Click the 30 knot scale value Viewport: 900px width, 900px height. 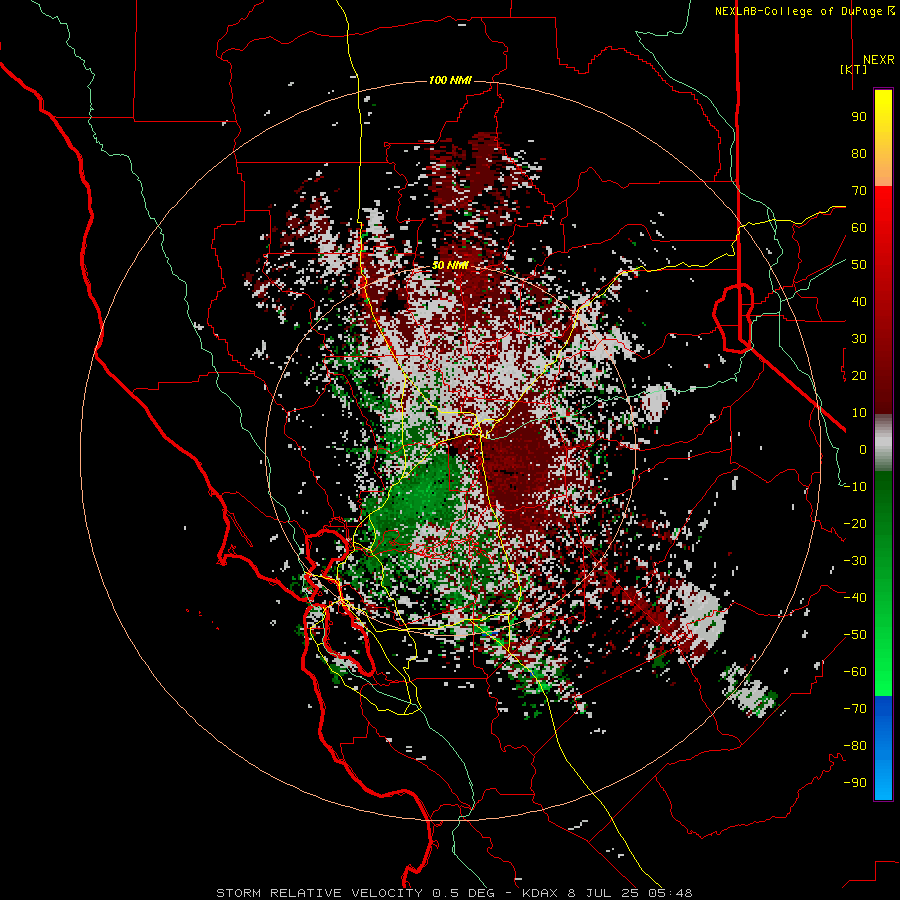click(859, 339)
